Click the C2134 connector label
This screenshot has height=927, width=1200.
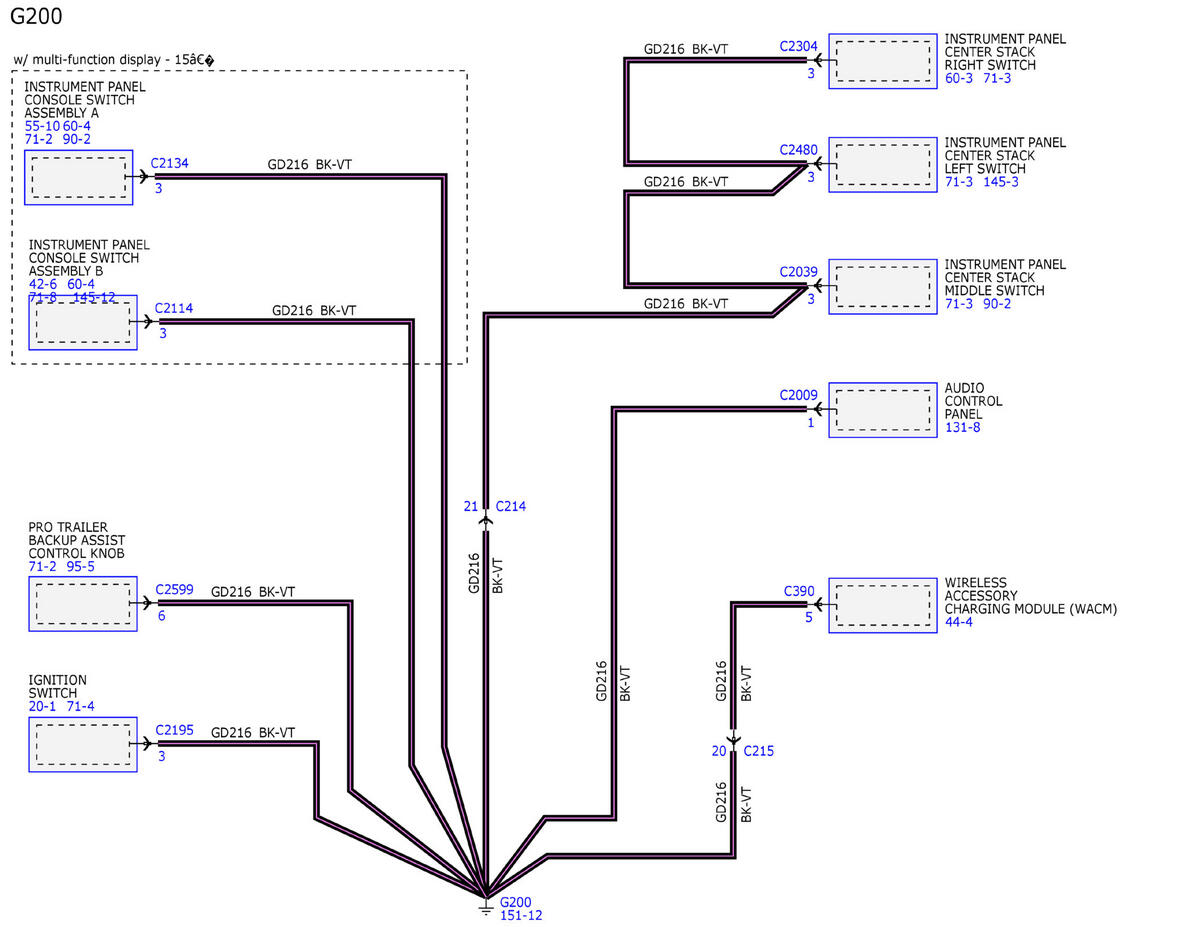(x=169, y=162)
